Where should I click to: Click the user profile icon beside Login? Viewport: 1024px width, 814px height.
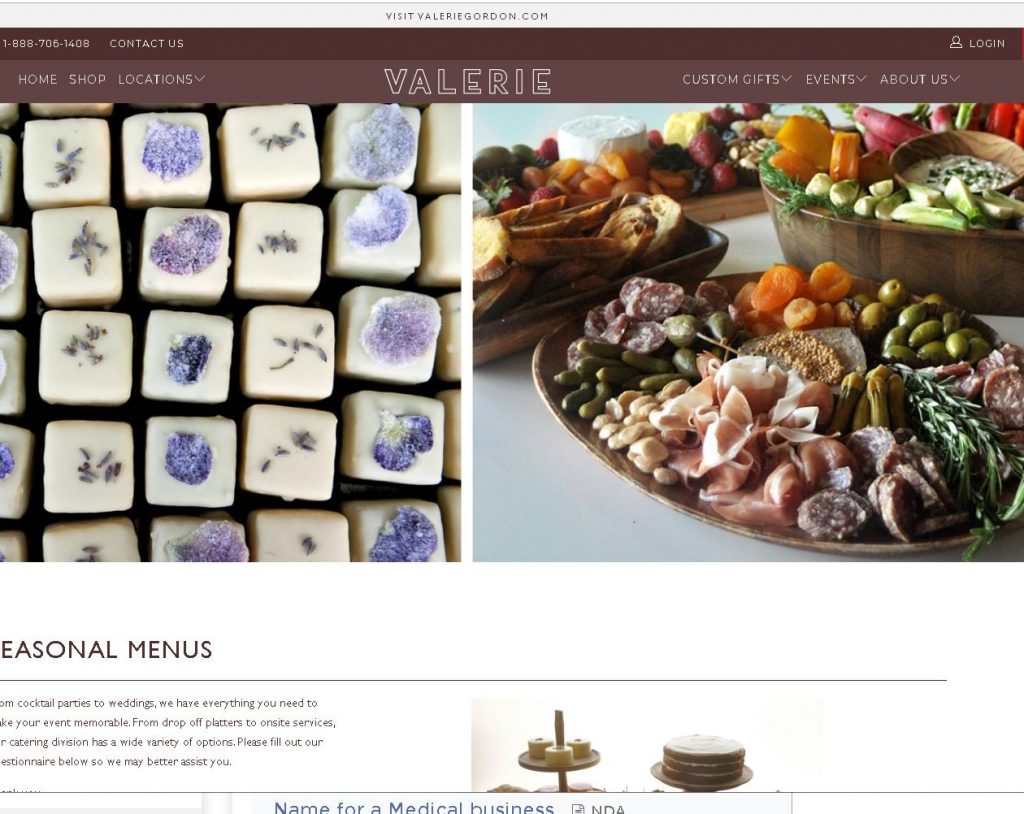[x=955, y=42]
